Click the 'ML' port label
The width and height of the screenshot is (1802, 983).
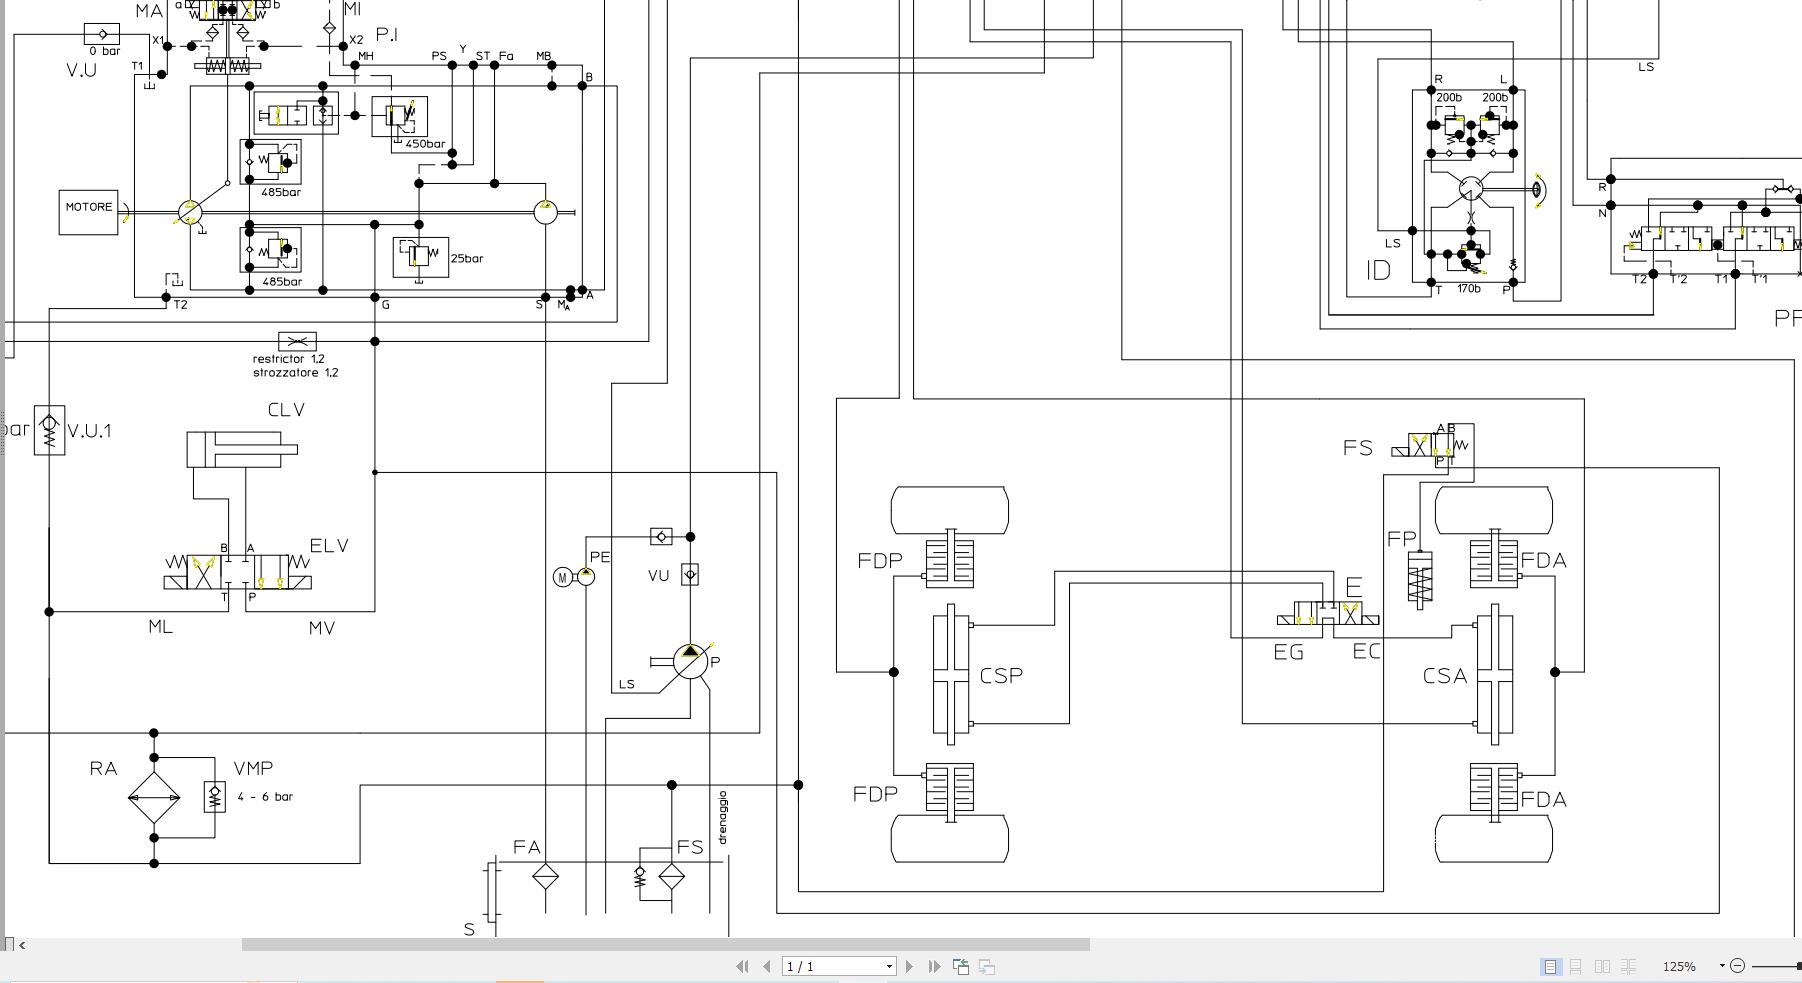pos(160,627)
